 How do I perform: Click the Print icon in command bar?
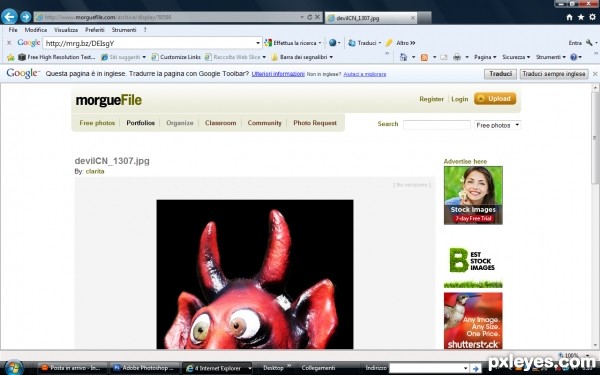click(457, 57)
